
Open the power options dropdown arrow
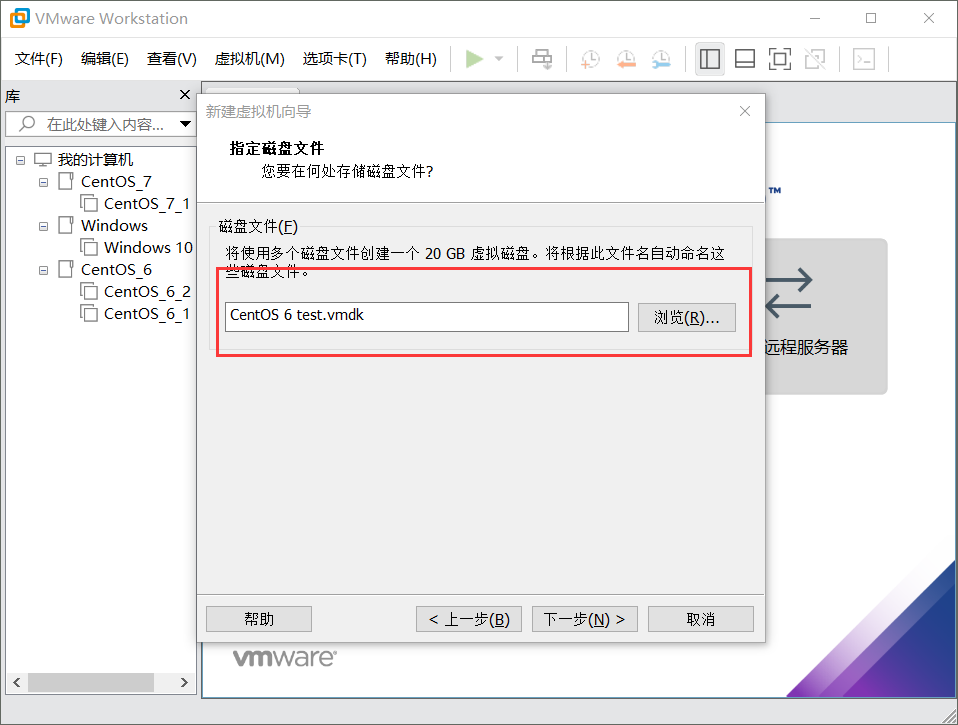(x=499, y=59)
